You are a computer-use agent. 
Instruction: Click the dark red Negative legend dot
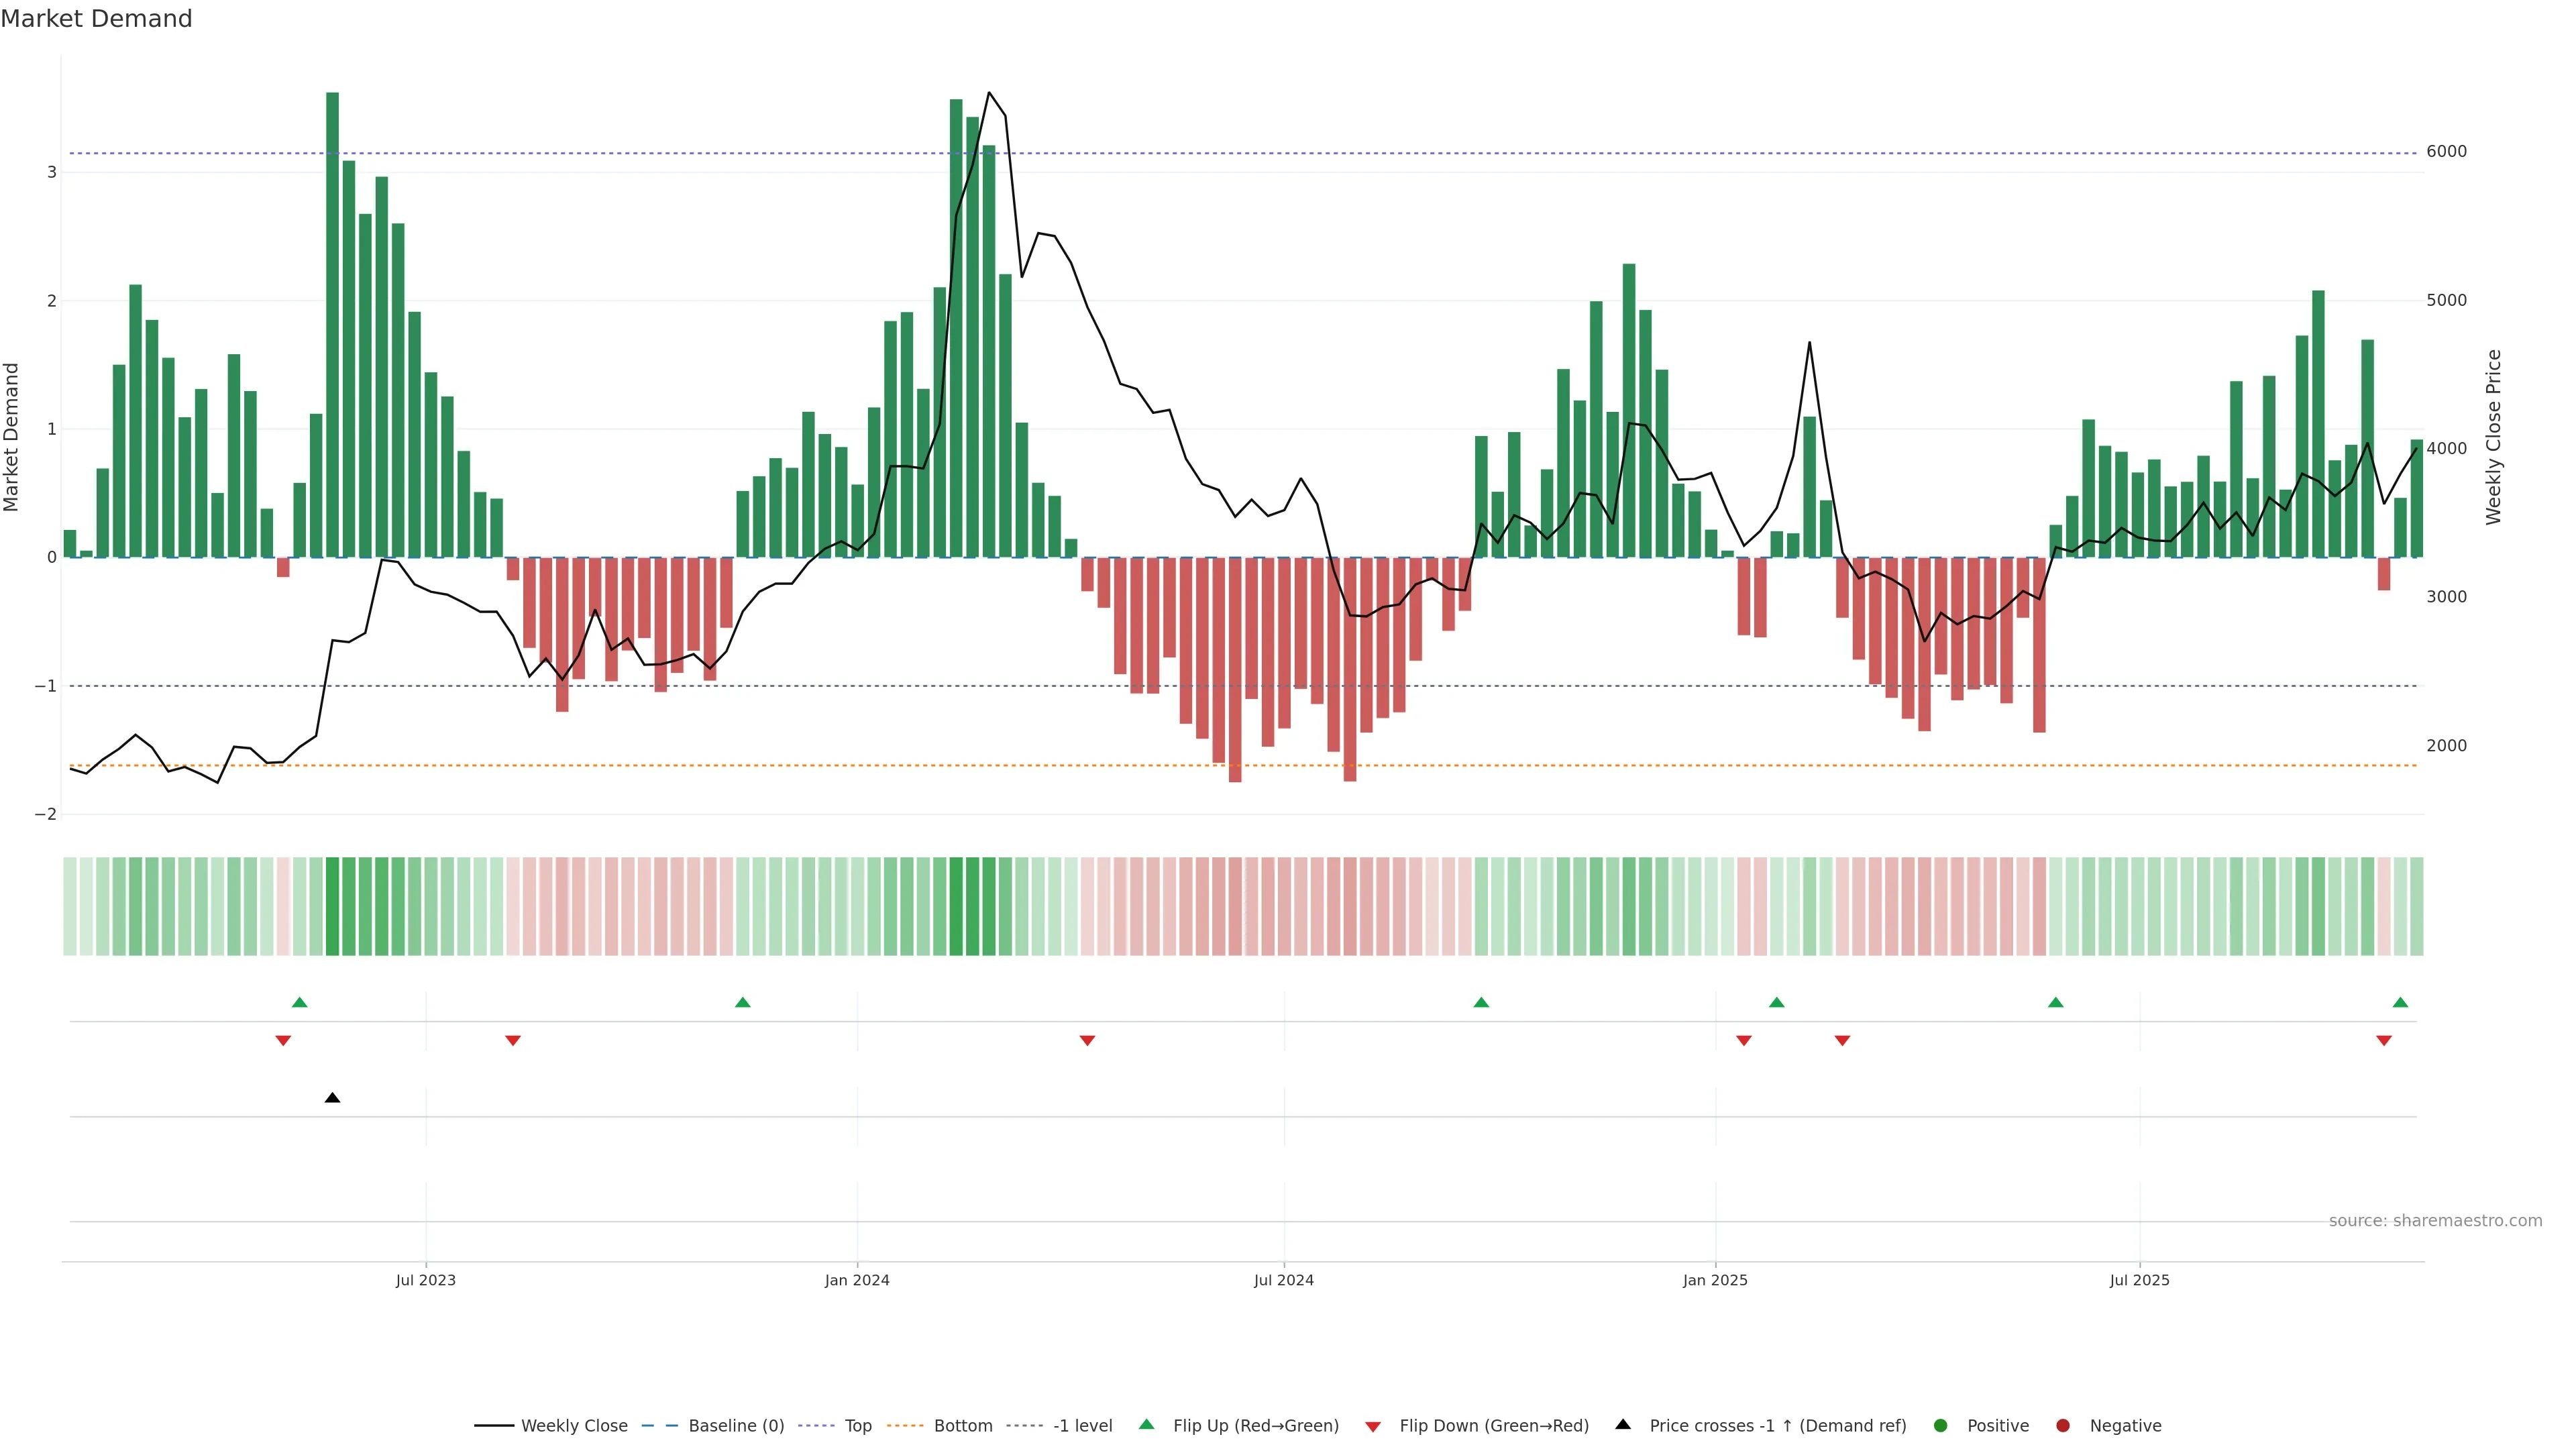click(2063, 1425)
